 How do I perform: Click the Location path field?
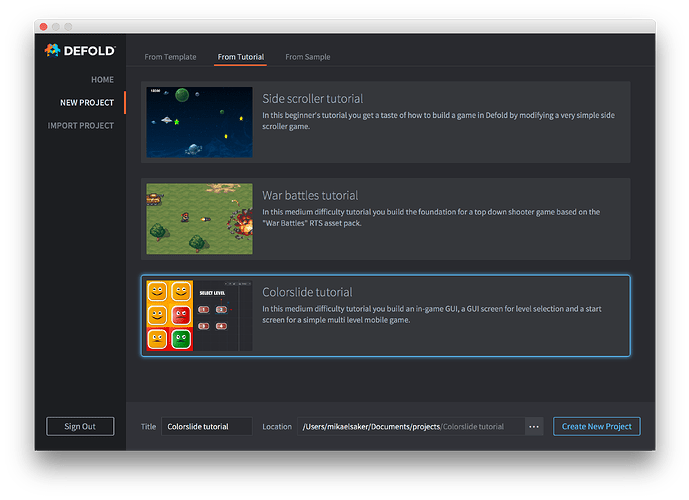point(408,427)
